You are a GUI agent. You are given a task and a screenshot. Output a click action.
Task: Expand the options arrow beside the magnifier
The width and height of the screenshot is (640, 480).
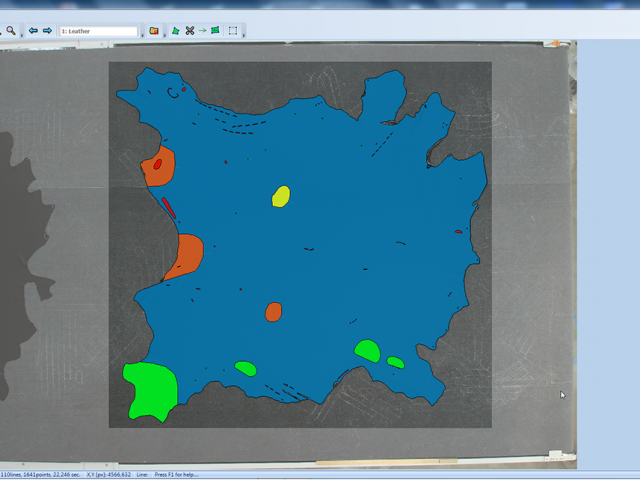pos(22,35)
